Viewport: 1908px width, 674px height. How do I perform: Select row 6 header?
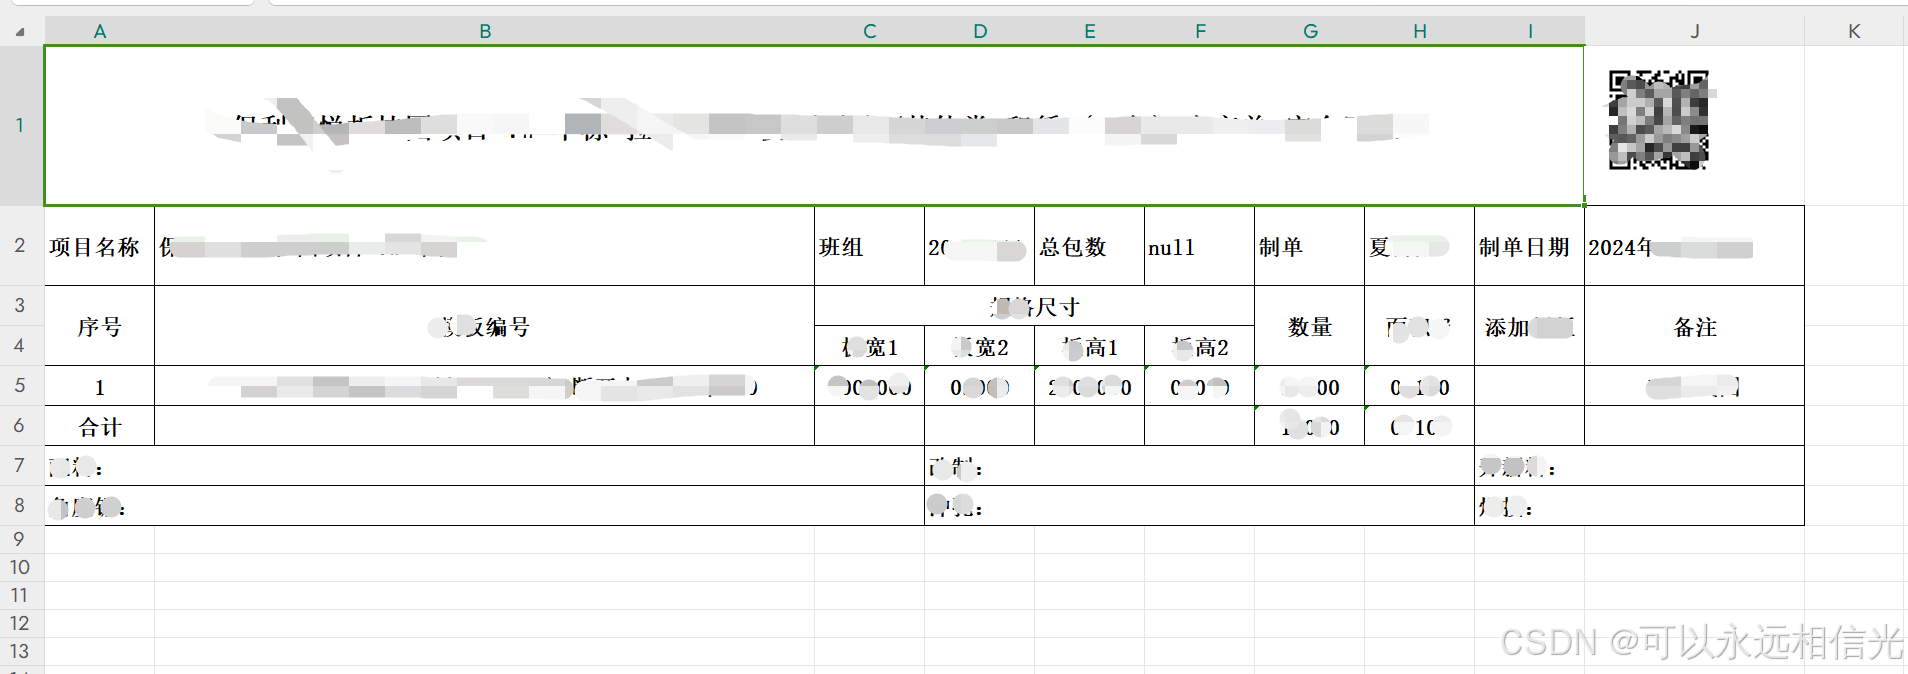point(20,425)
